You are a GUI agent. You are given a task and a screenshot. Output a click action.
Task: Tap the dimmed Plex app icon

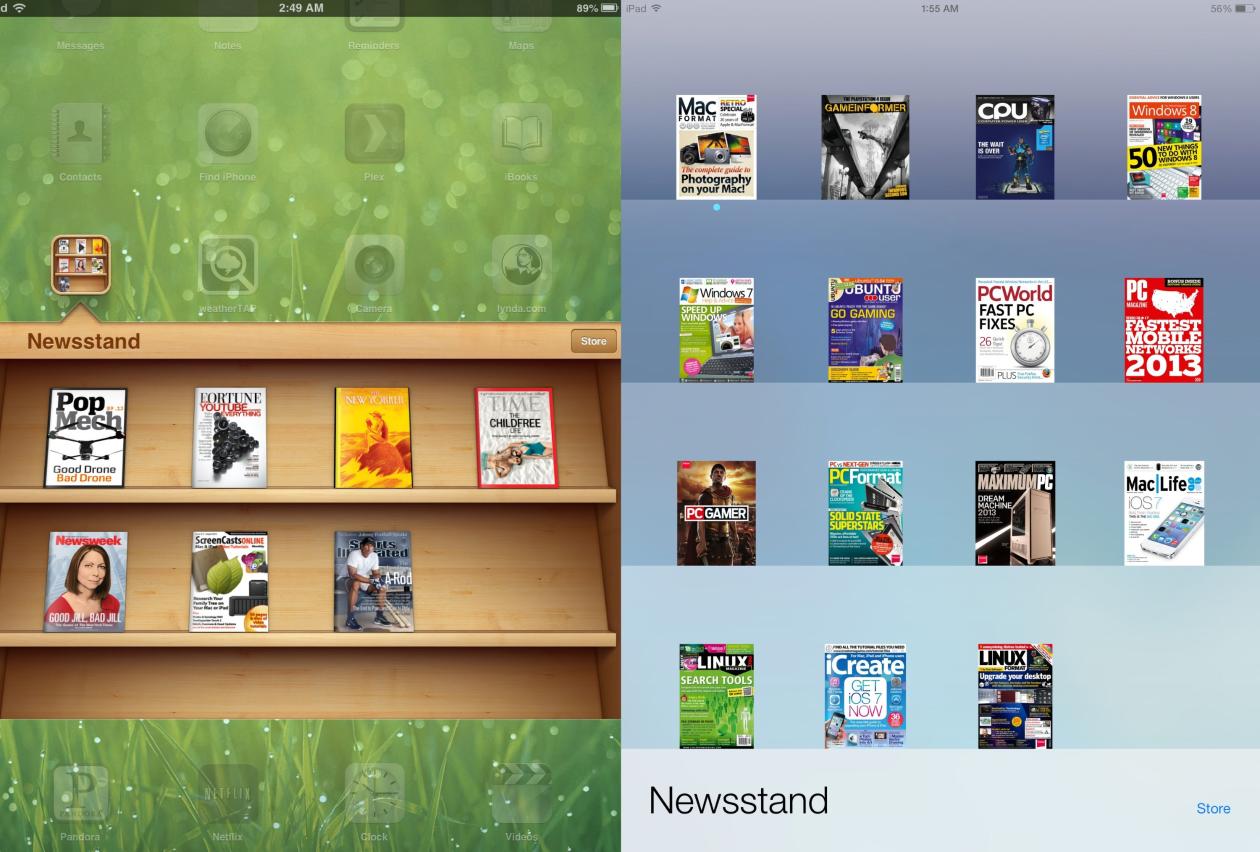click(x=374, y=133)
